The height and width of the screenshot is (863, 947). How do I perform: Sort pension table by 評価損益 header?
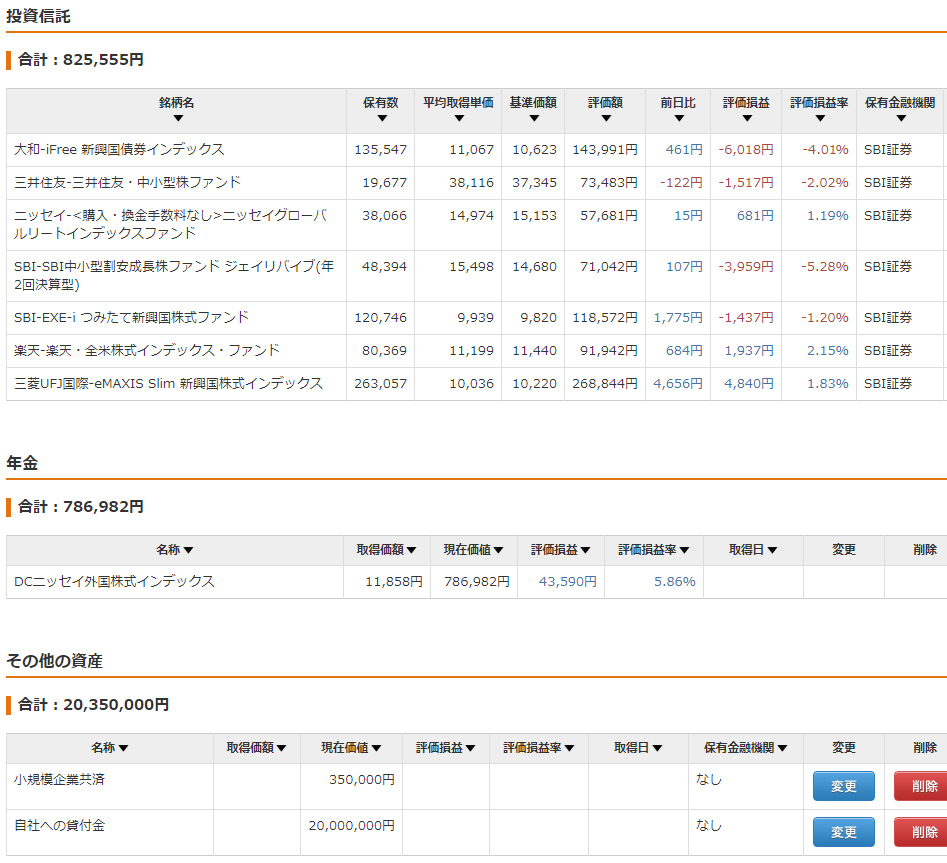pyautogui.click(x=560, y=550)
